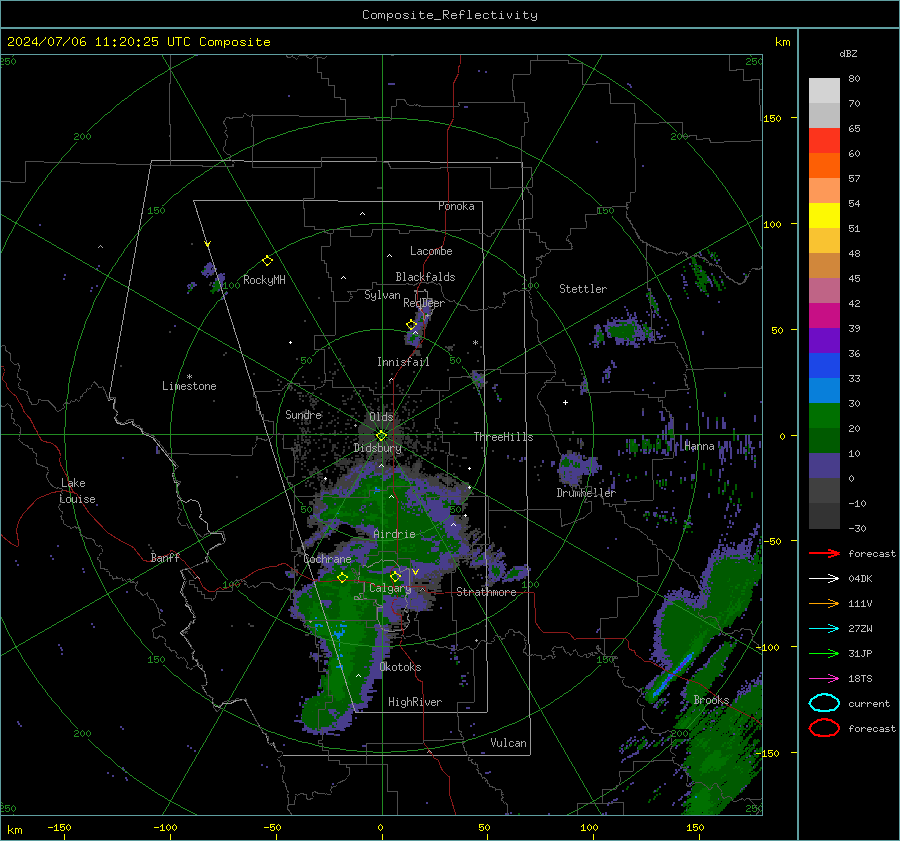
Task: Click the Cochrane label
Action: (327, 559)
